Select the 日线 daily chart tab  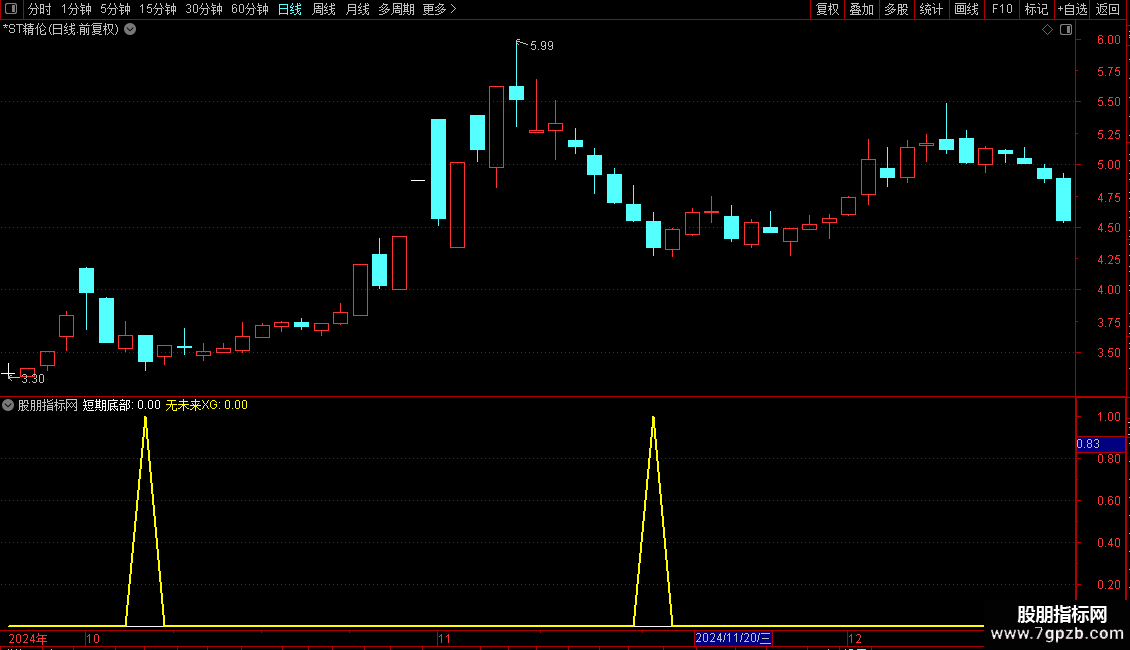290,9
